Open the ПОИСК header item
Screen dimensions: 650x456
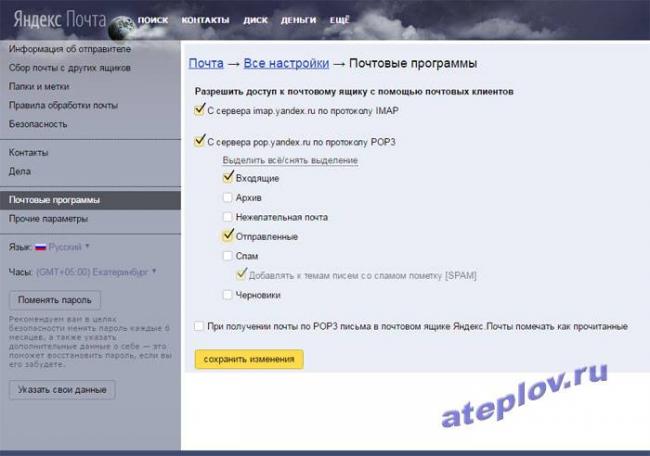153,20
